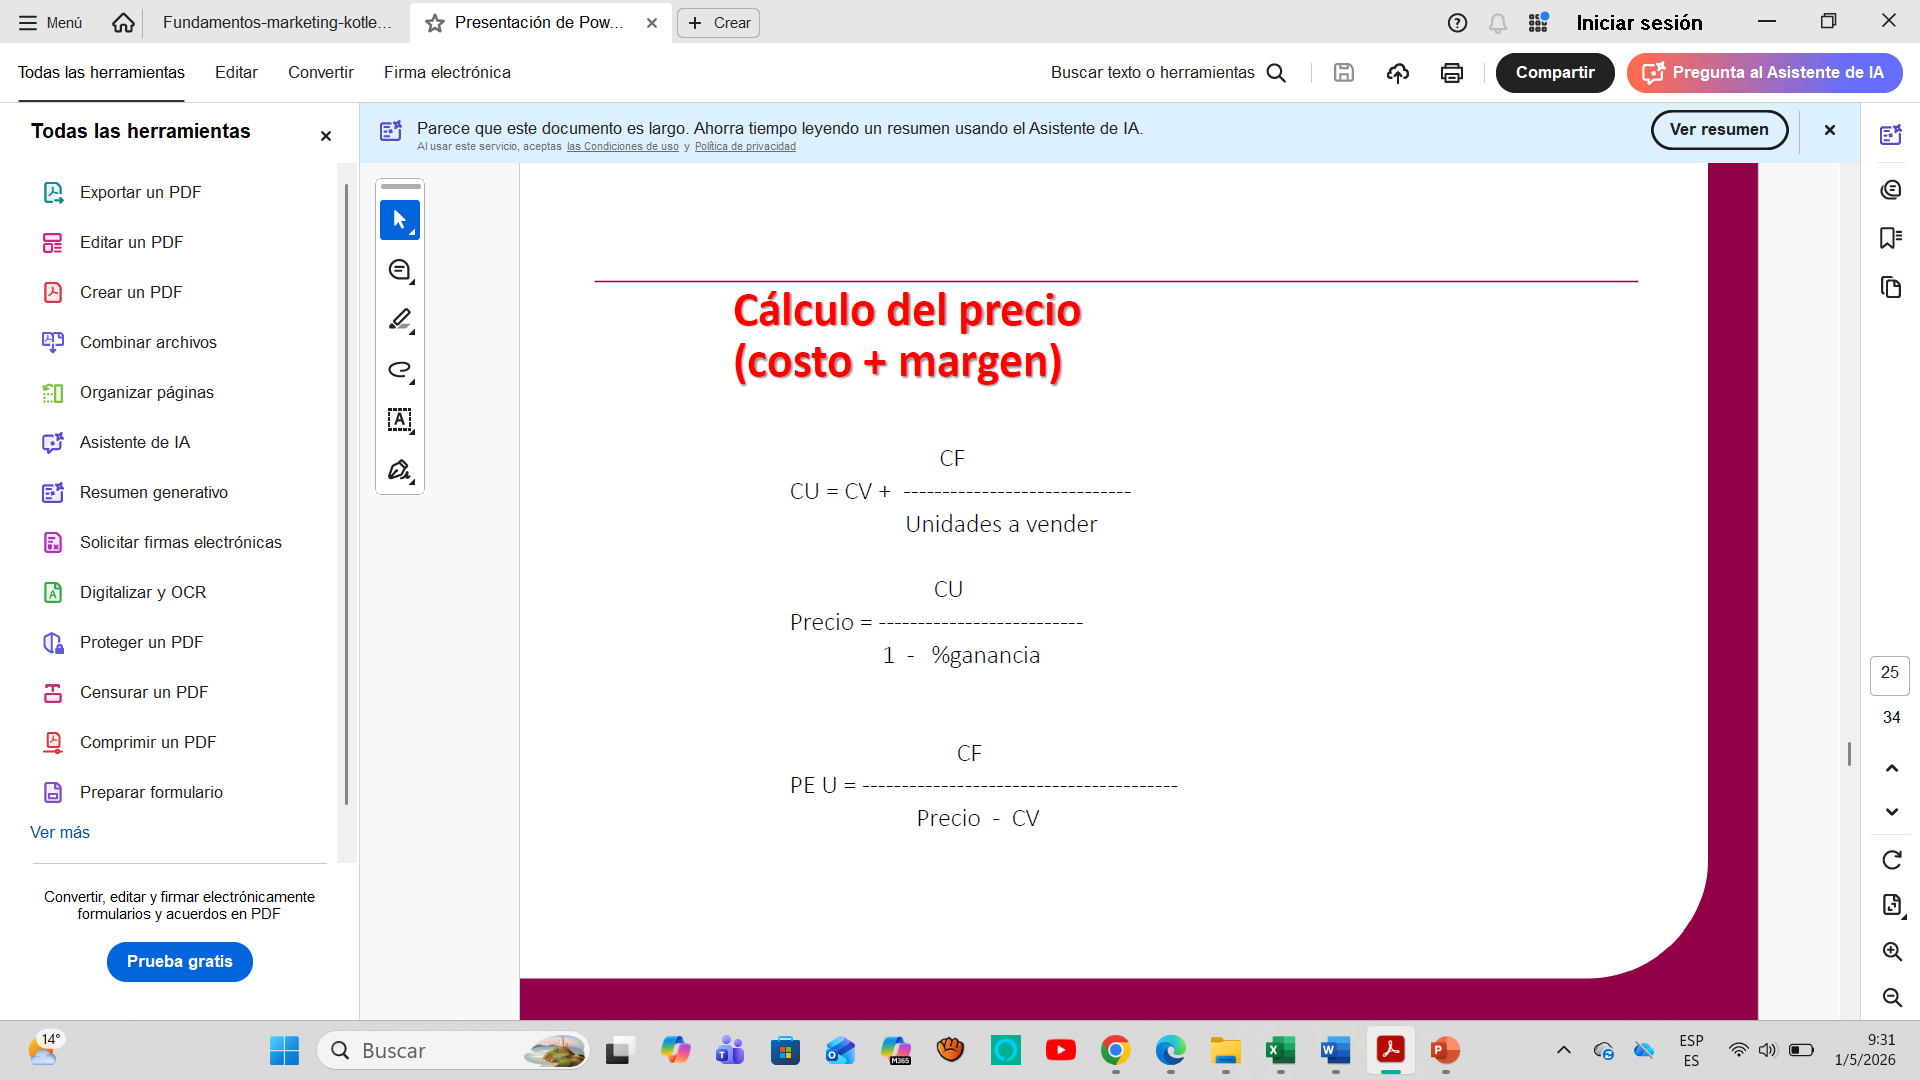
Task: Open las Condiciones de uso link
Action: point(623,147)
